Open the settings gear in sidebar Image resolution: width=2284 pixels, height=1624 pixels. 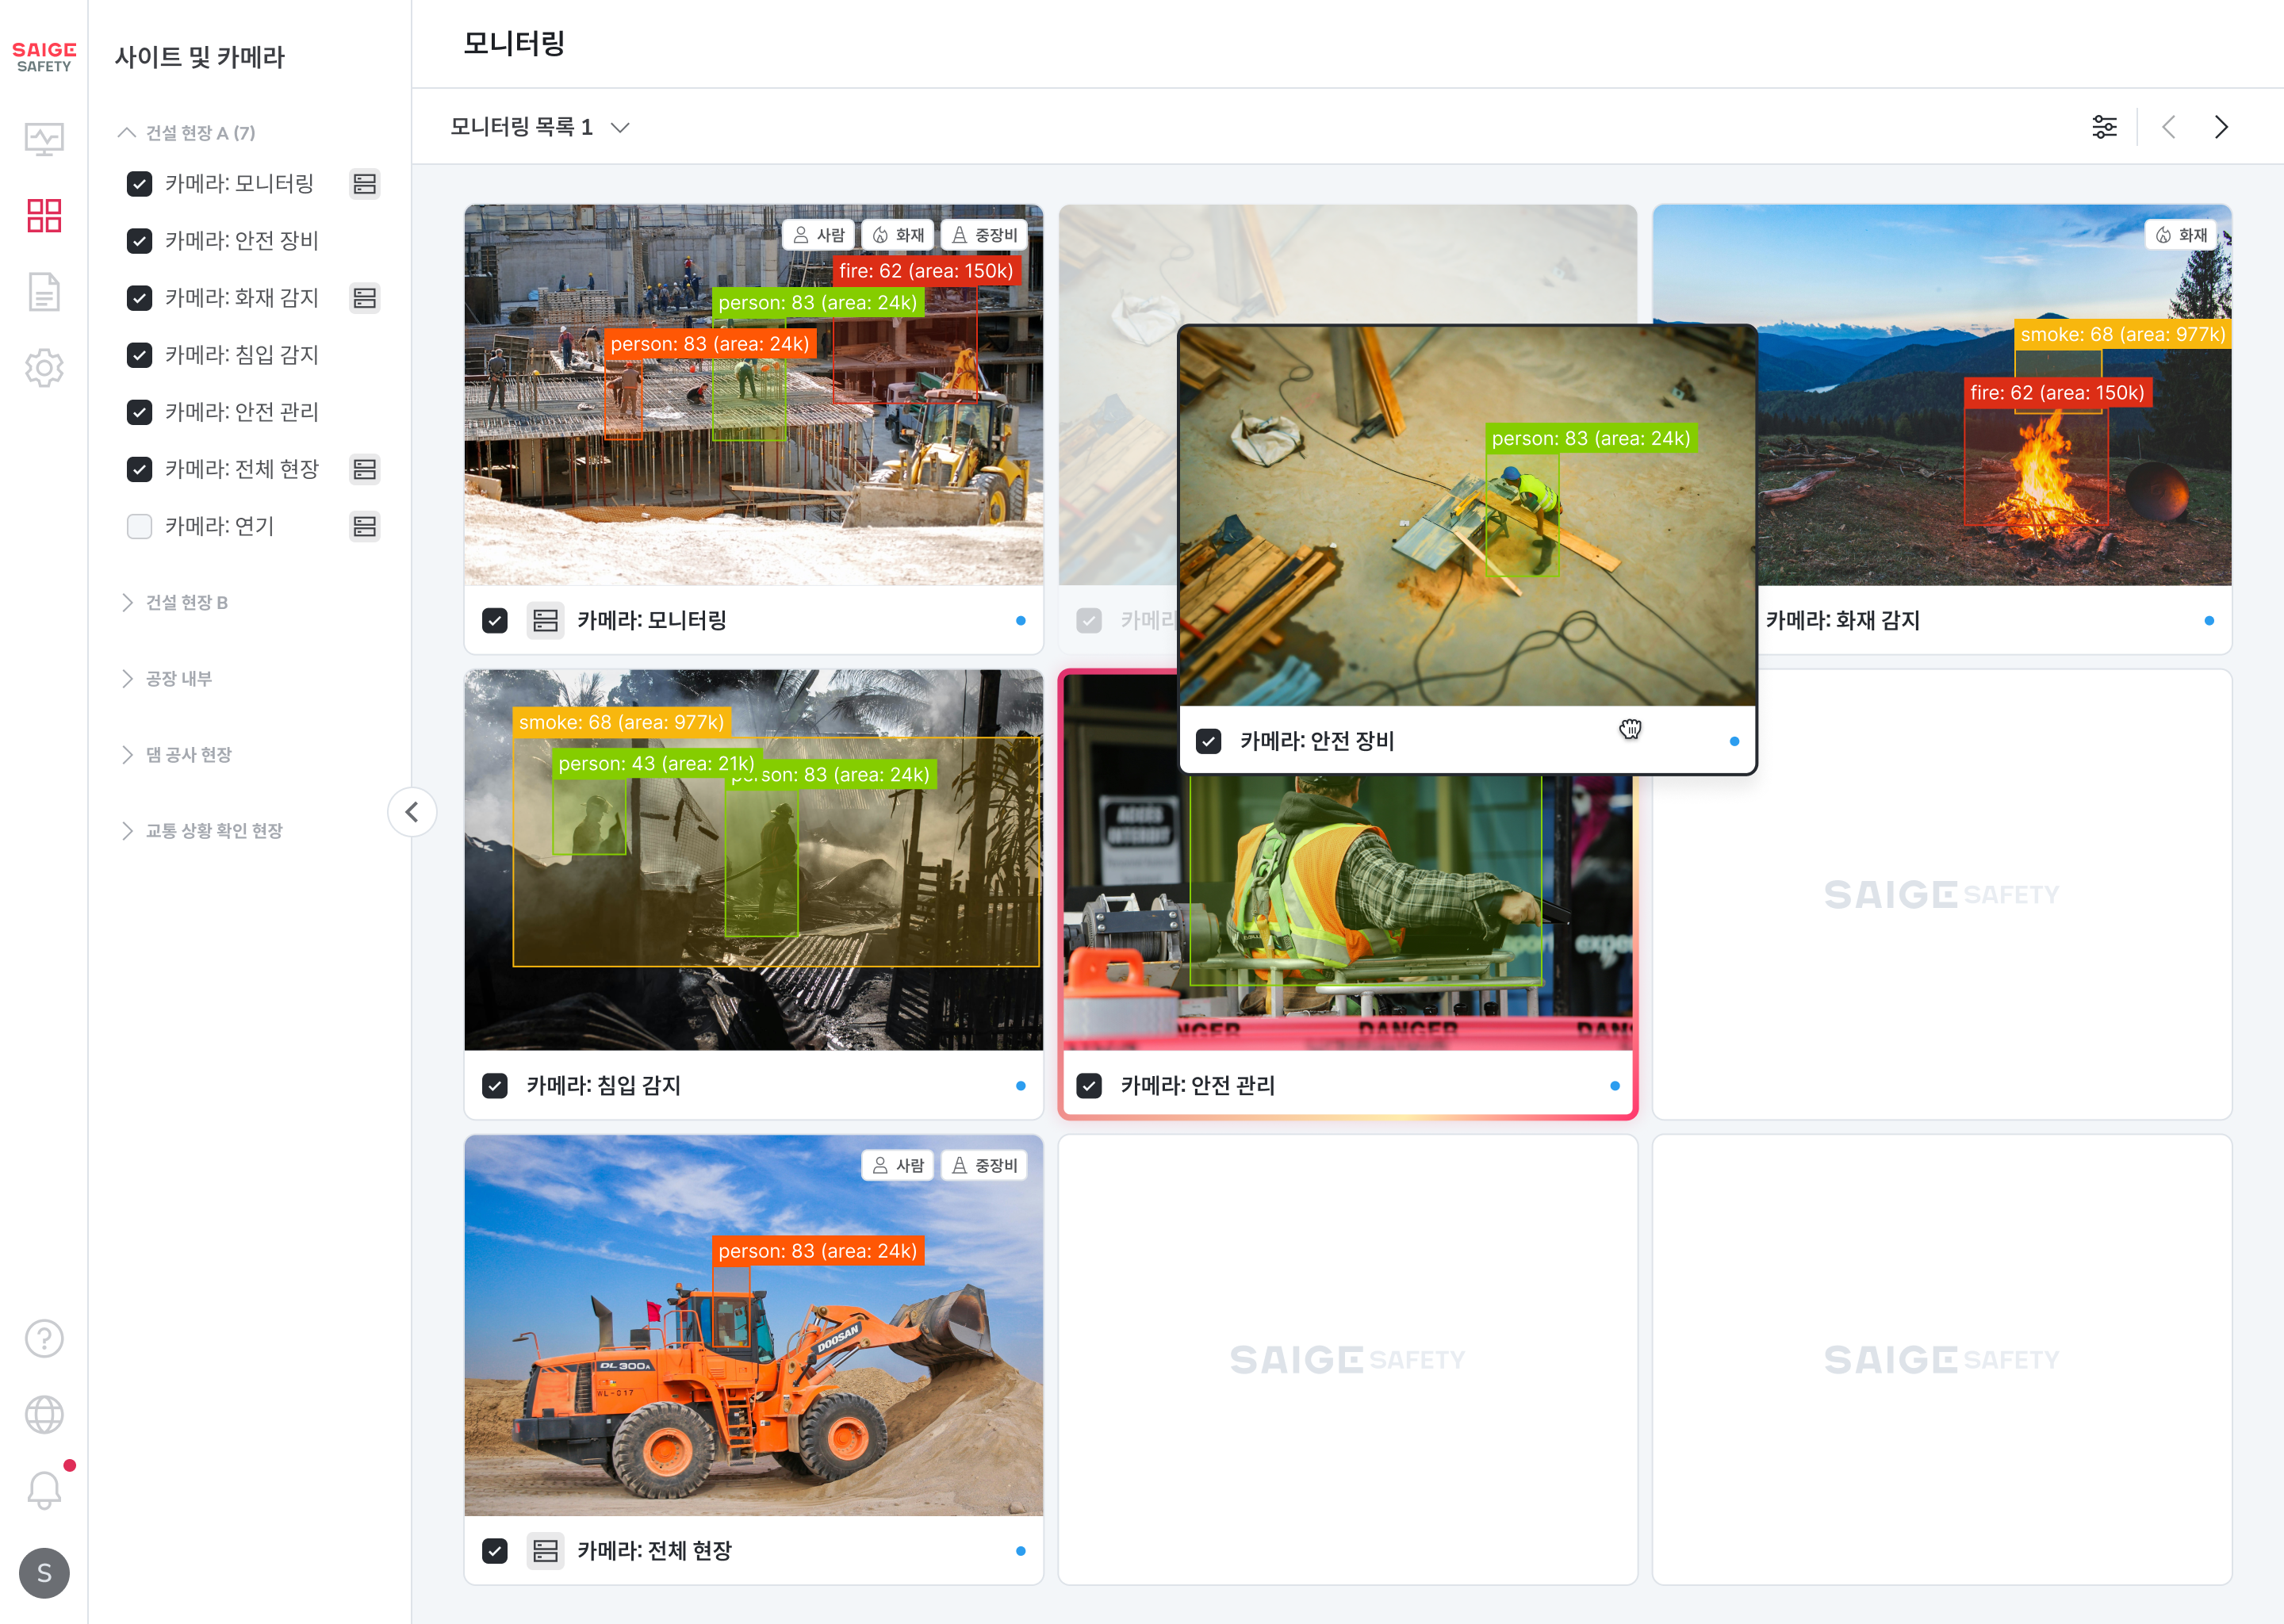tap(44, 368)
